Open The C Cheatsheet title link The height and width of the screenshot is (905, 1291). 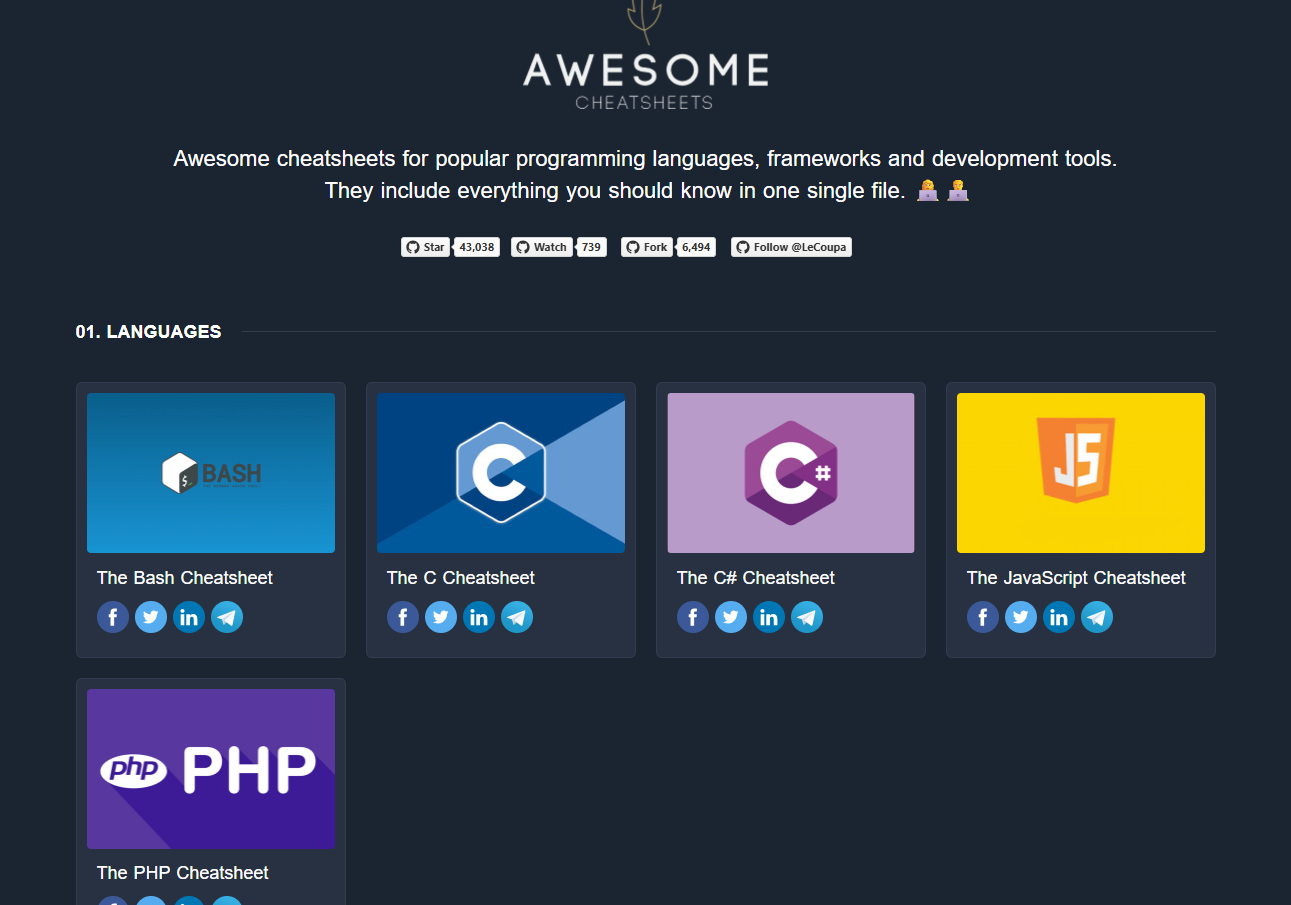461,578
